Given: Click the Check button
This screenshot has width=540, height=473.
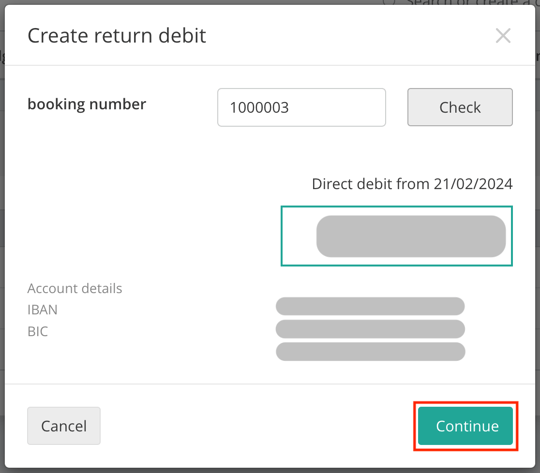Looking at the screenshot, I should pyautogui.click(x=460, y=107).
